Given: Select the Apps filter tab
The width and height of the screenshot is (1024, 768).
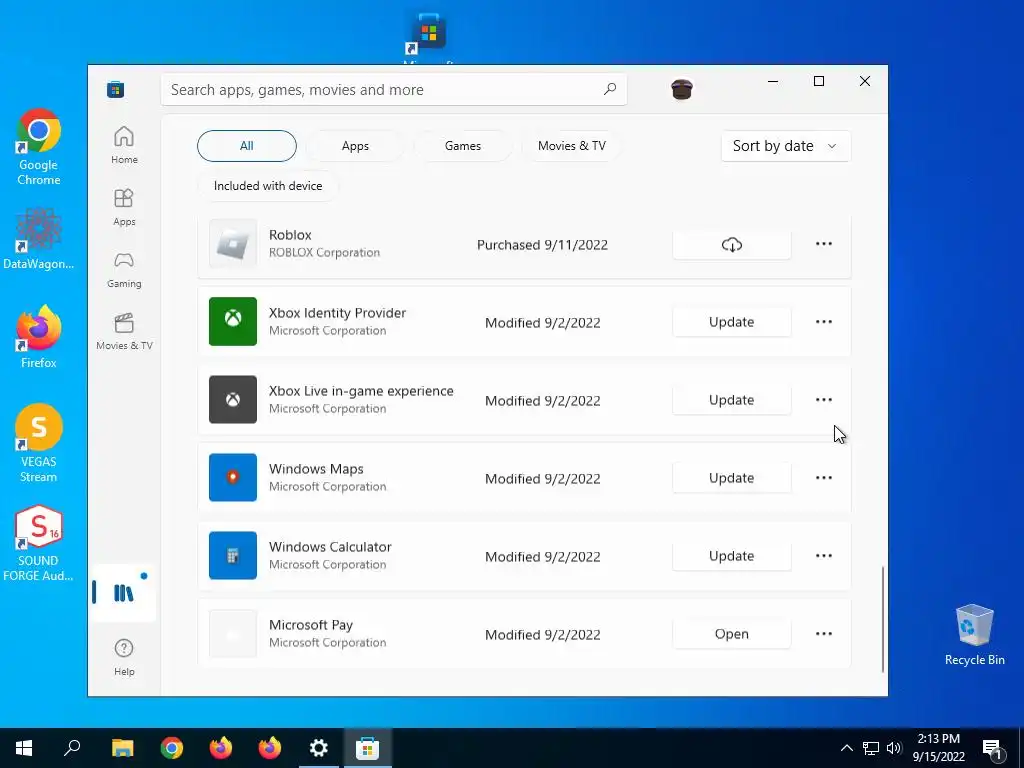Looking at the screenshot, I should click(355, 146).
